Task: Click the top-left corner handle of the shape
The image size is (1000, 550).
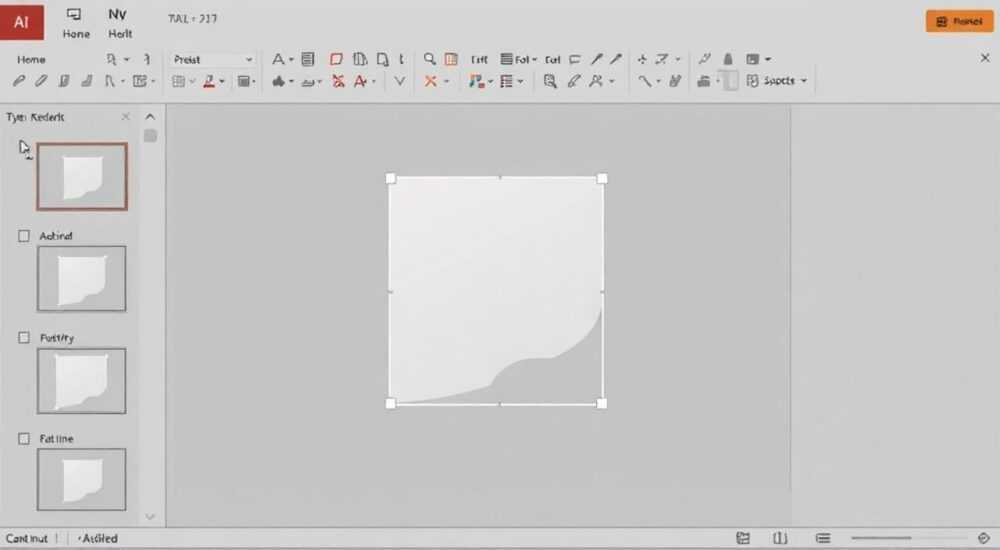Action: [390, 179]
